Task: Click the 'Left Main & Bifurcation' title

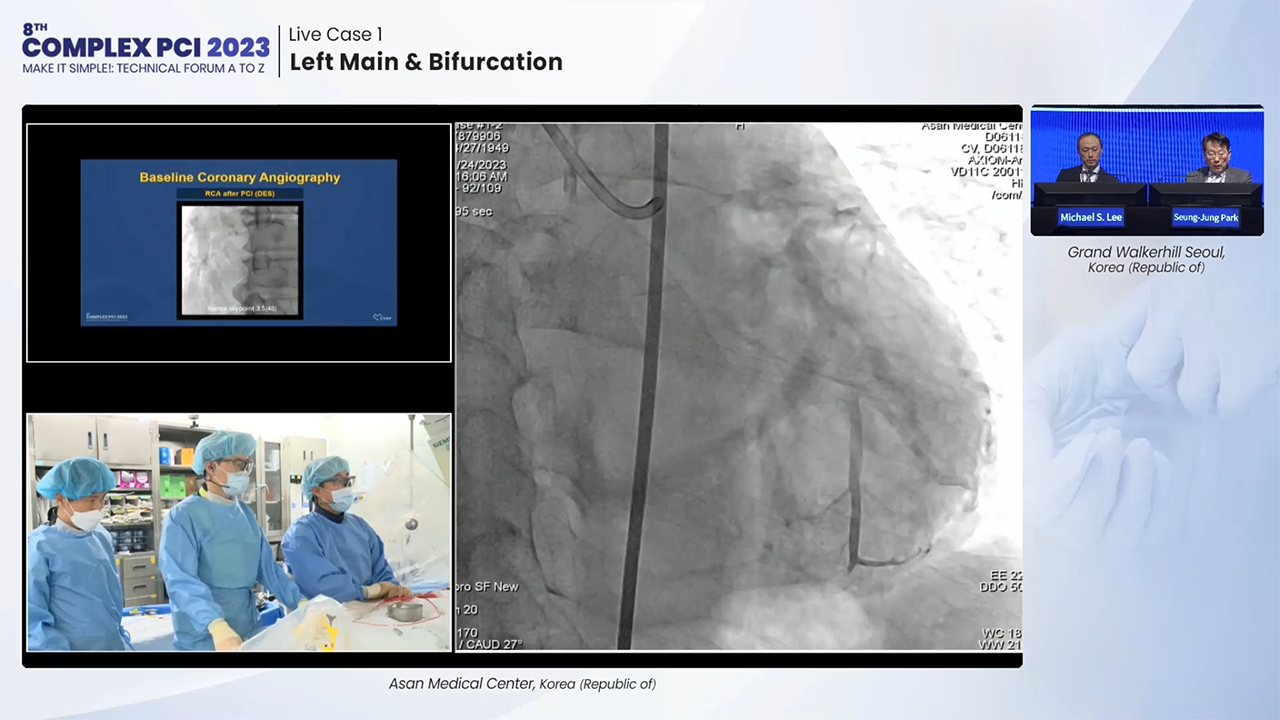Action: pos(426,62)
